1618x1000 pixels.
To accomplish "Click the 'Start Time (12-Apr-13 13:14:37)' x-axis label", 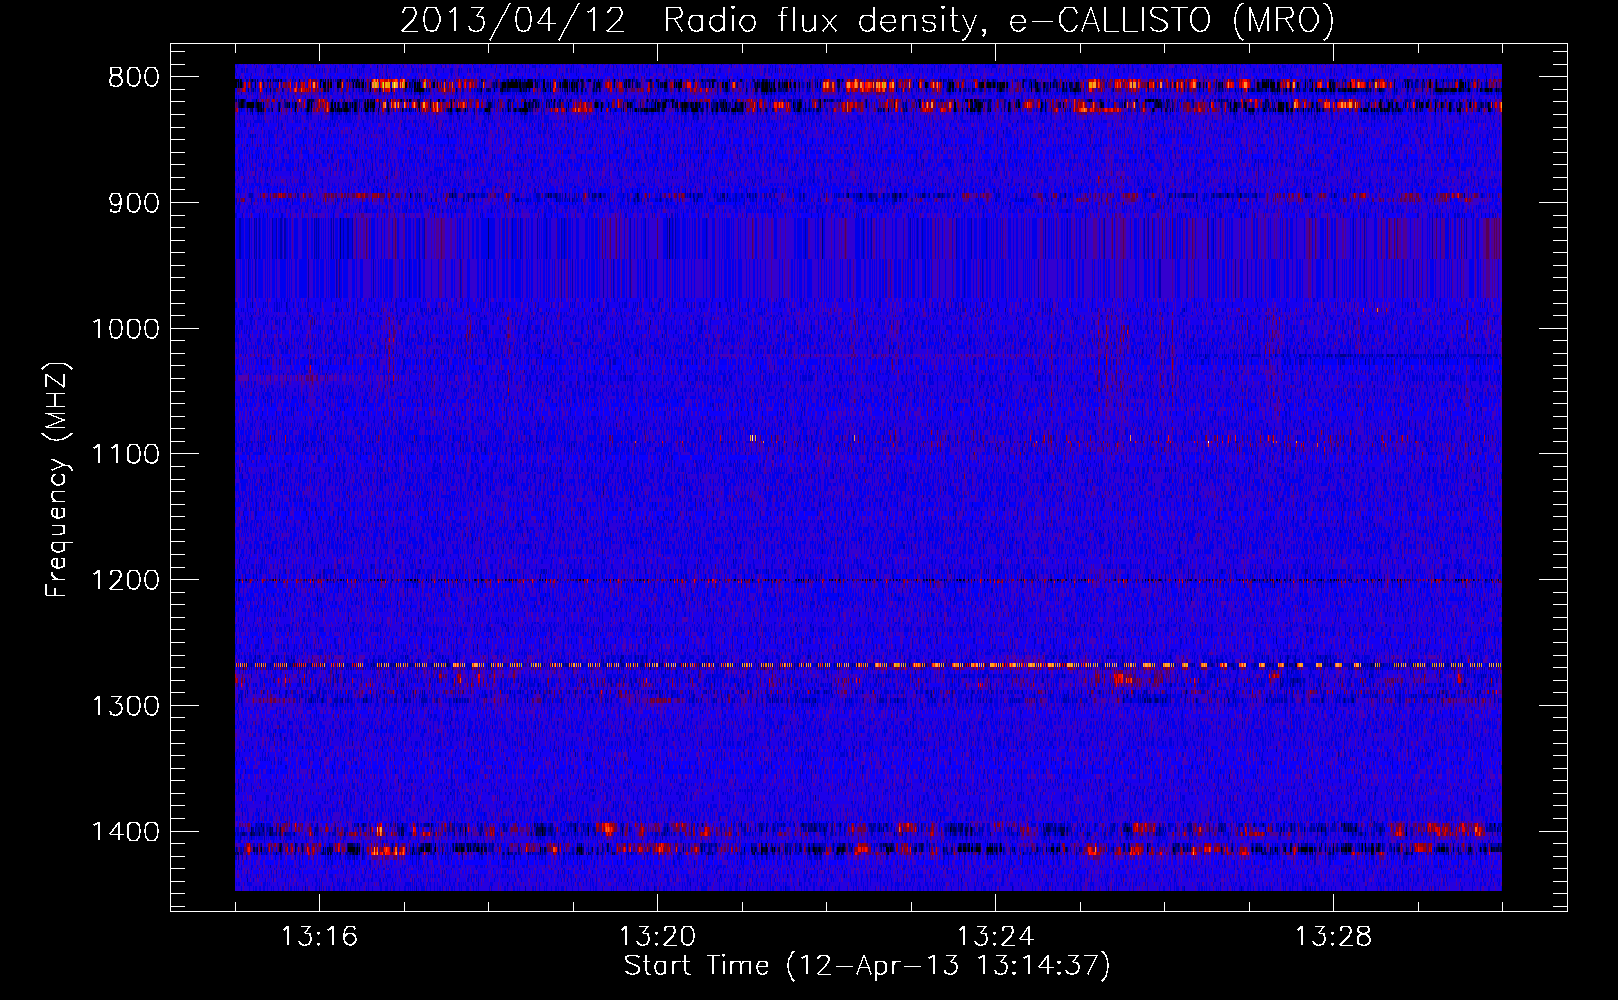I will [867, 966].
